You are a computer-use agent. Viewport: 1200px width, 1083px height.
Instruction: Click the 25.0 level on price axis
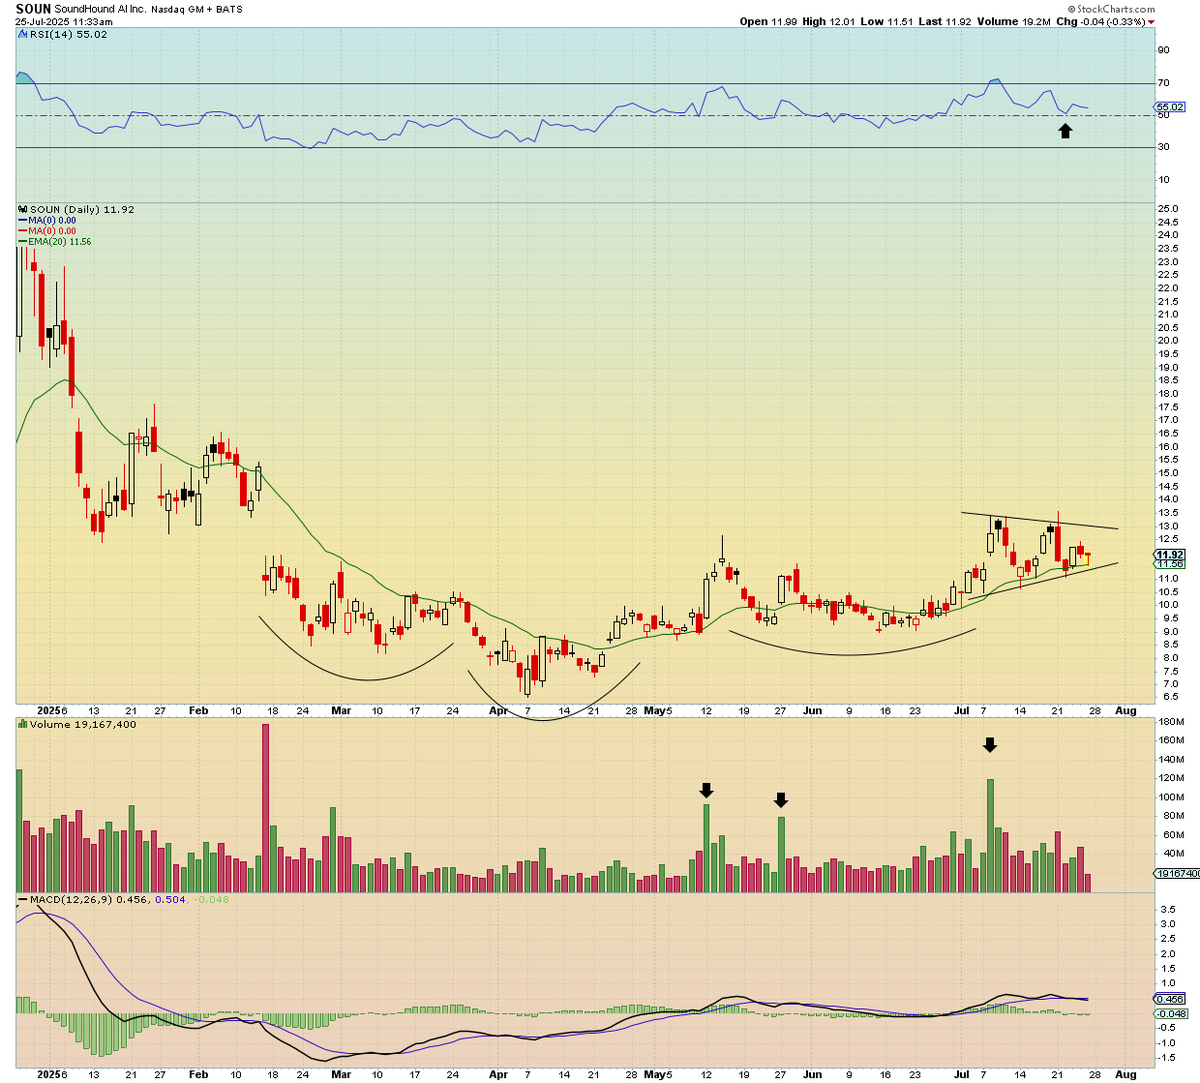[x=1166, y=208]
